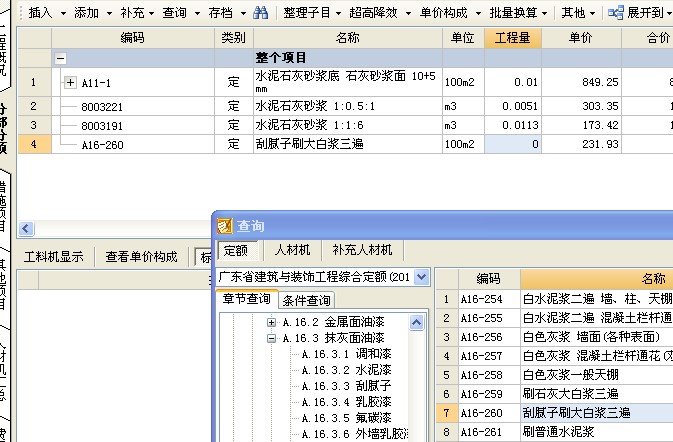This screenshot has height=442, width=673.
Task: Click the query tree scroll up arrow
Action: click(x=416, y=322)
